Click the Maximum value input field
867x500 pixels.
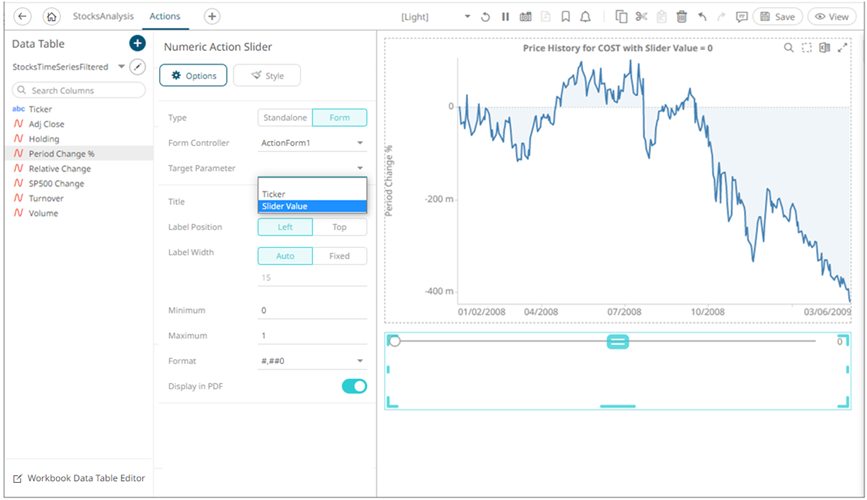tap(312, 335)
